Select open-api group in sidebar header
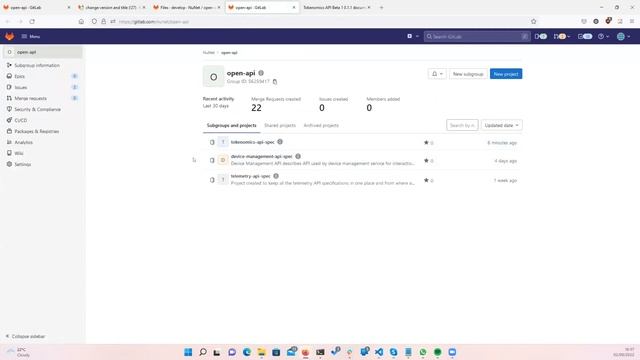 42,52
